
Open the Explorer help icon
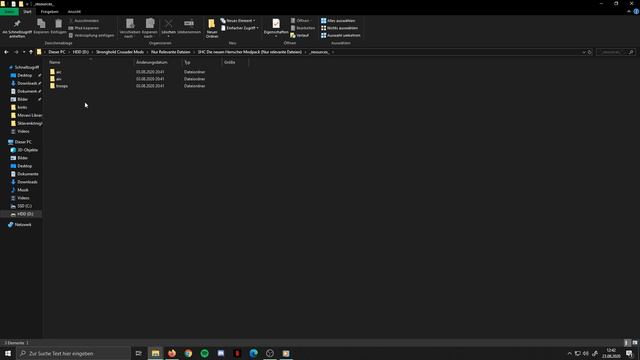[636, 11]
